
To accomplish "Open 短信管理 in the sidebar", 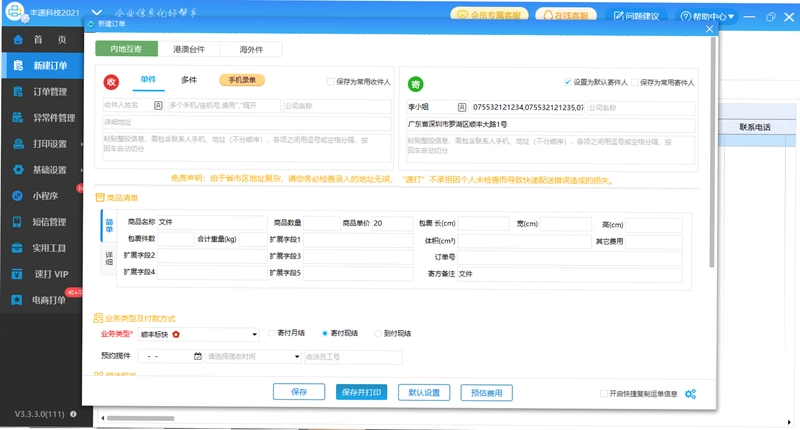I will [x=42, y=221].
